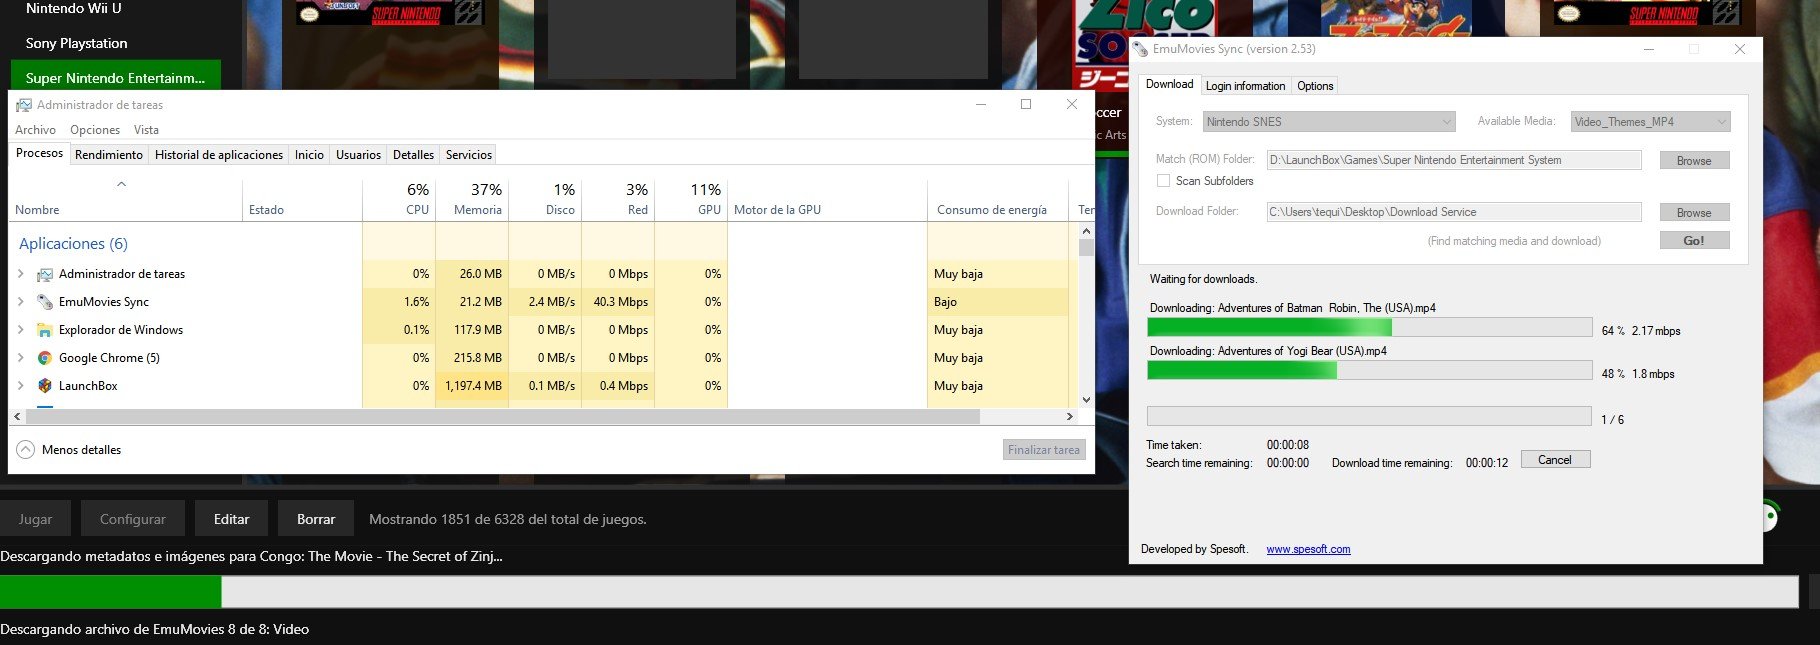Screen dimensions: 1820x645
Task: Expand the EmuMovies Sync process row
Action: [21, 302]
